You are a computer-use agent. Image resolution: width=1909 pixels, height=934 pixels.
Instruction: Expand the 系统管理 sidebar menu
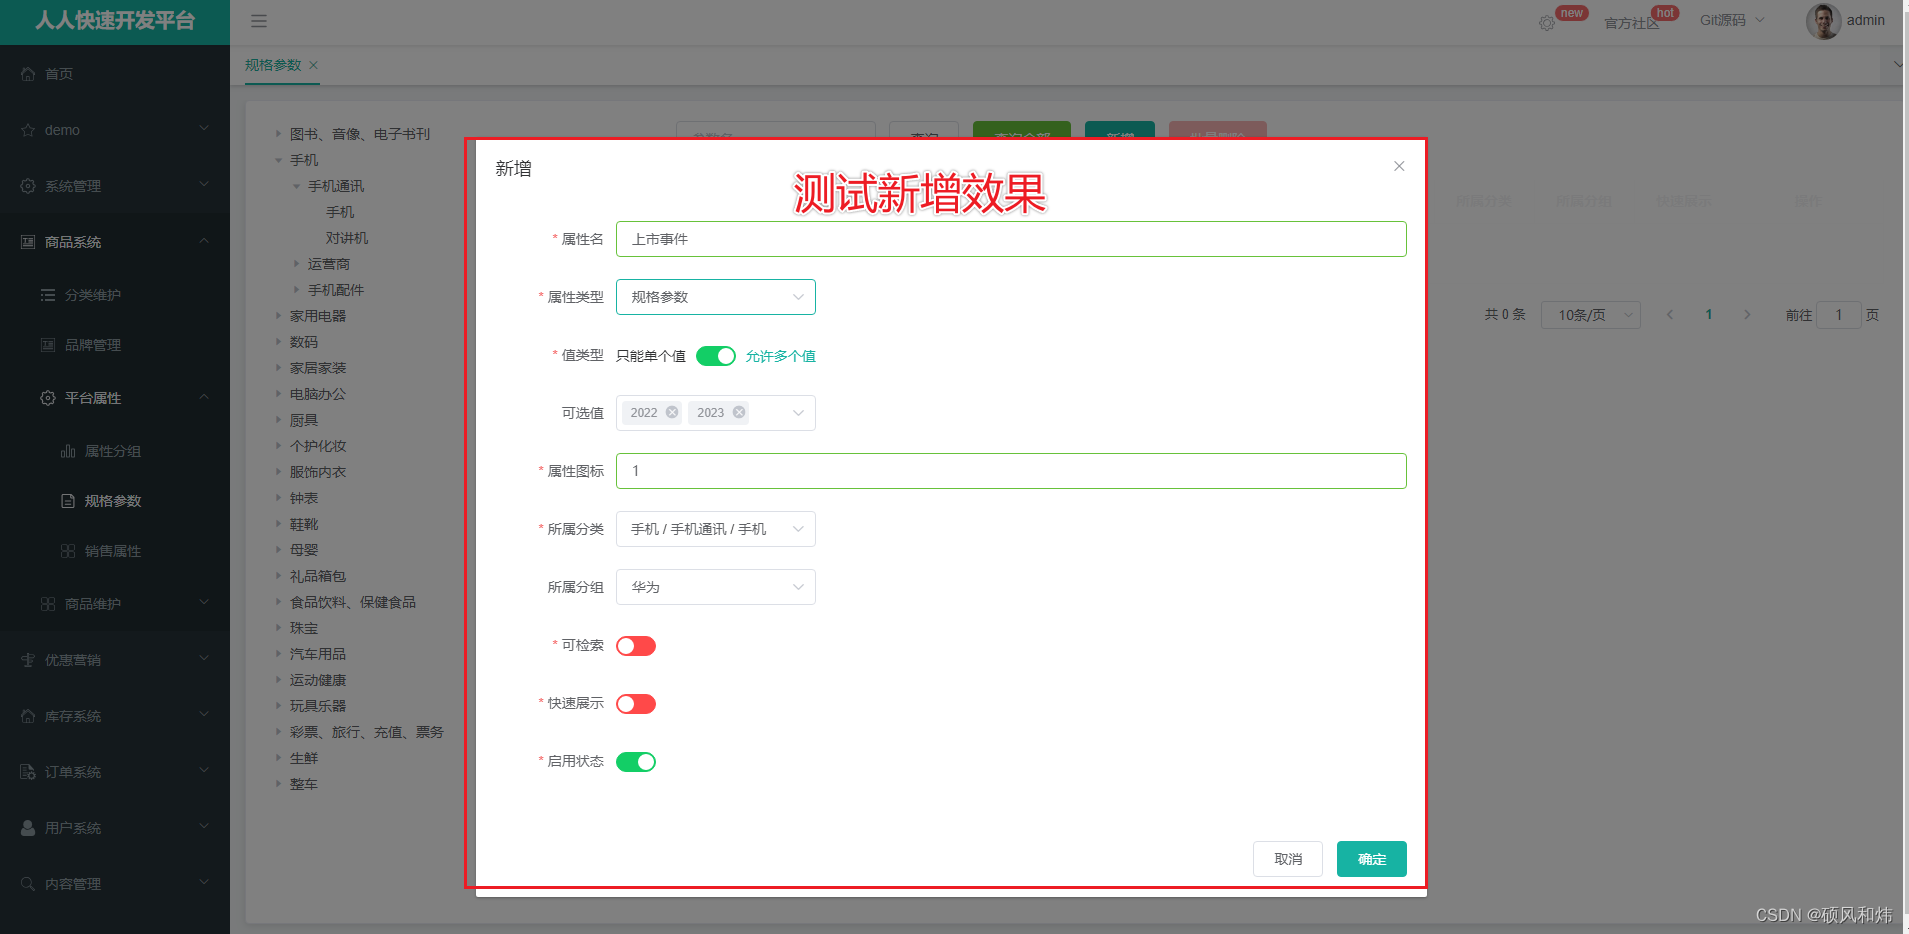[115, 186]
